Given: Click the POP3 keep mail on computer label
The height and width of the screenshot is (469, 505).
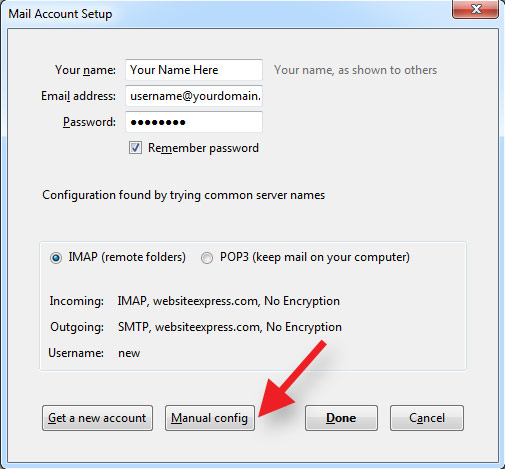Looking at the screenshot, I should point(315,257).
